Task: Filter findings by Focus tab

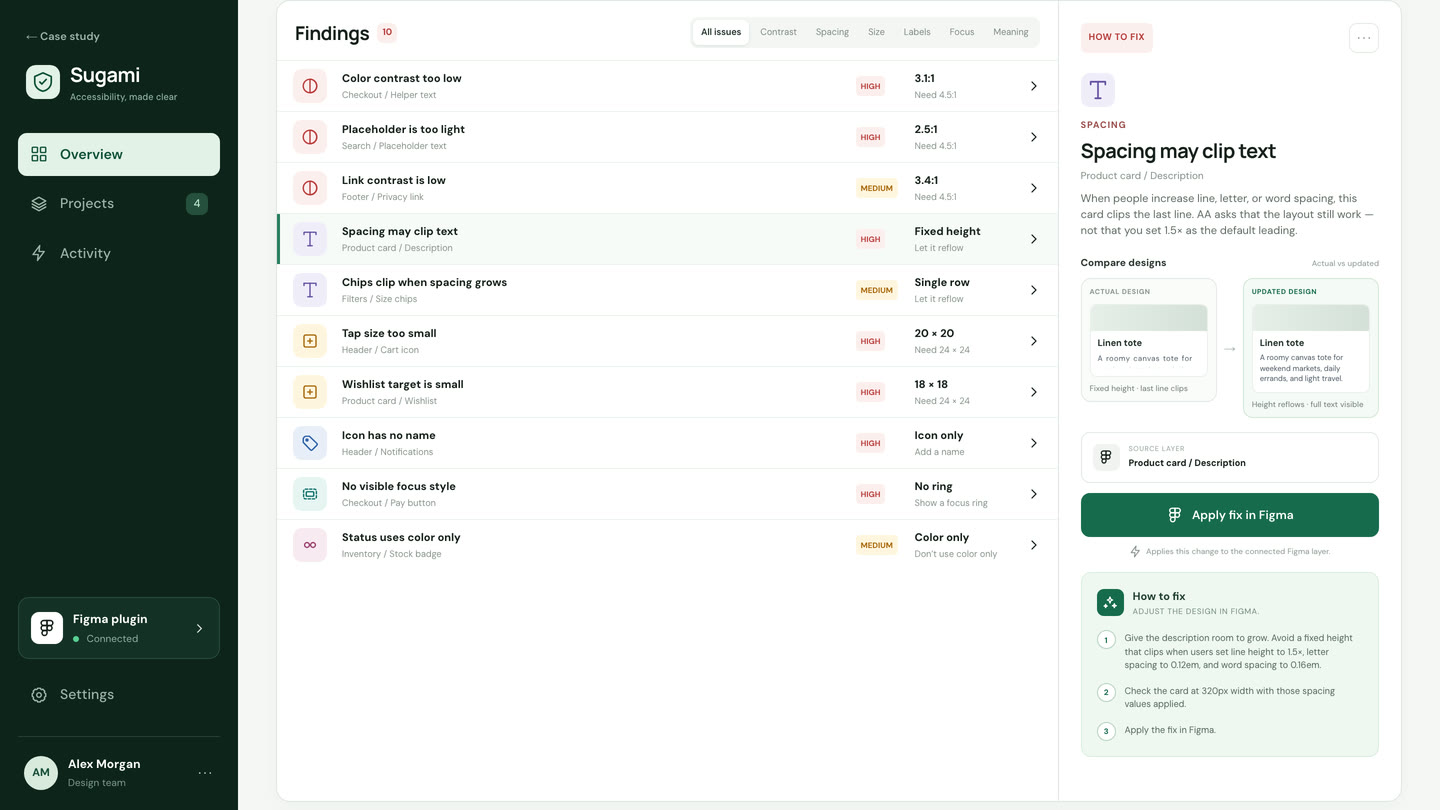Action: pyautogui.click(x=962, y=32)
